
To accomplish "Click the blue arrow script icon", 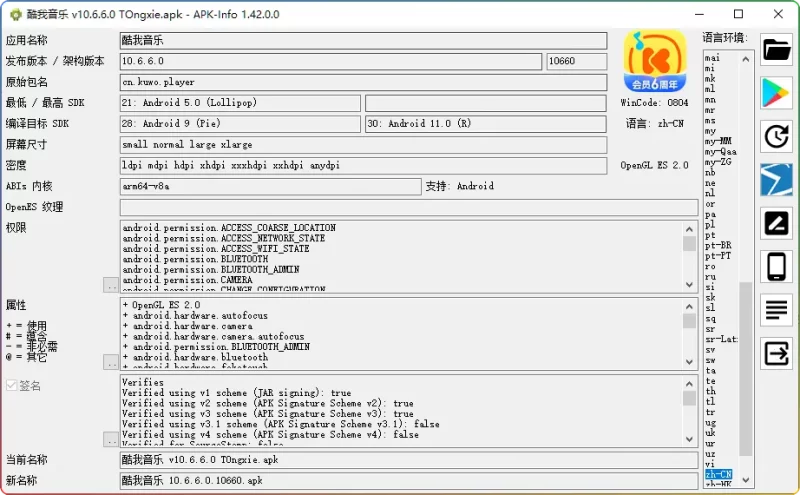I will click(x=777, y=180).
